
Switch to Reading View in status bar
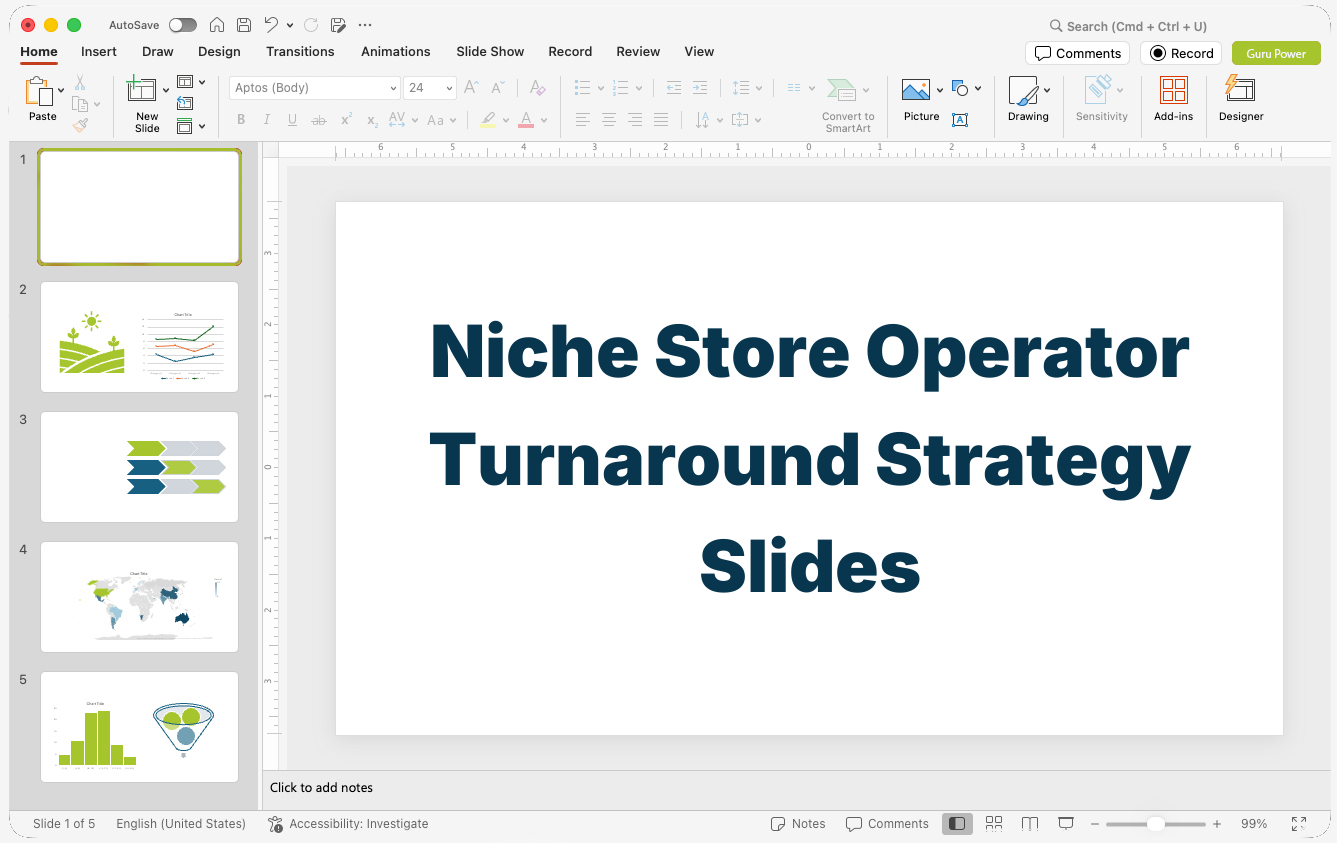(1030, 823)
